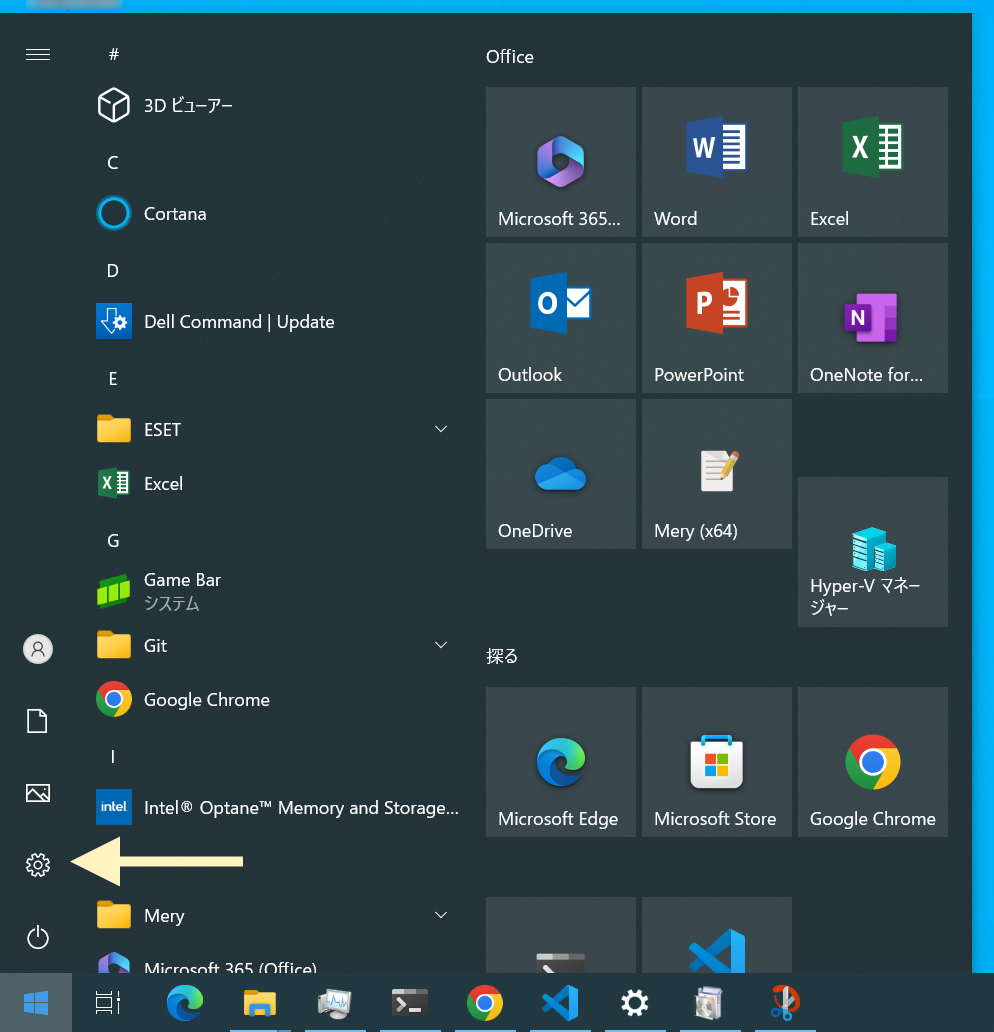Image resolution: width=994 pixels, height=1032 pixels.
Task: Open Game Bar in the app list
Action: (x=276, y=592)
